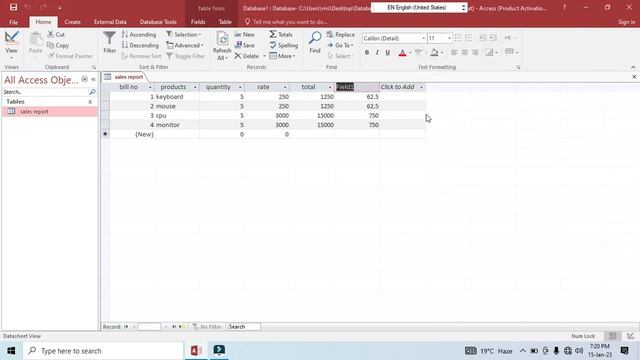This screenshot has height=360, width=640.
Task: Center the text alignment
Action: click(x=464, y=52)
